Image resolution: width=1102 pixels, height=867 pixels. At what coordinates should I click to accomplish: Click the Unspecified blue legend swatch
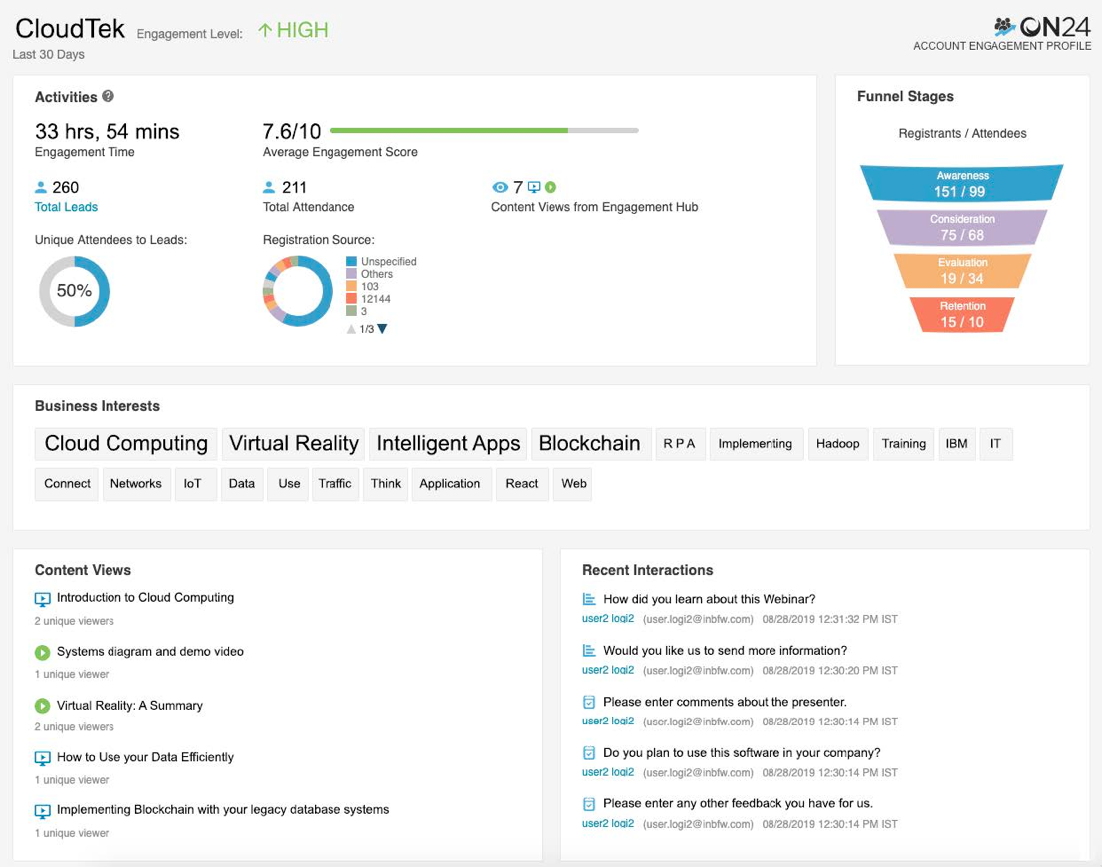[351, 261]
